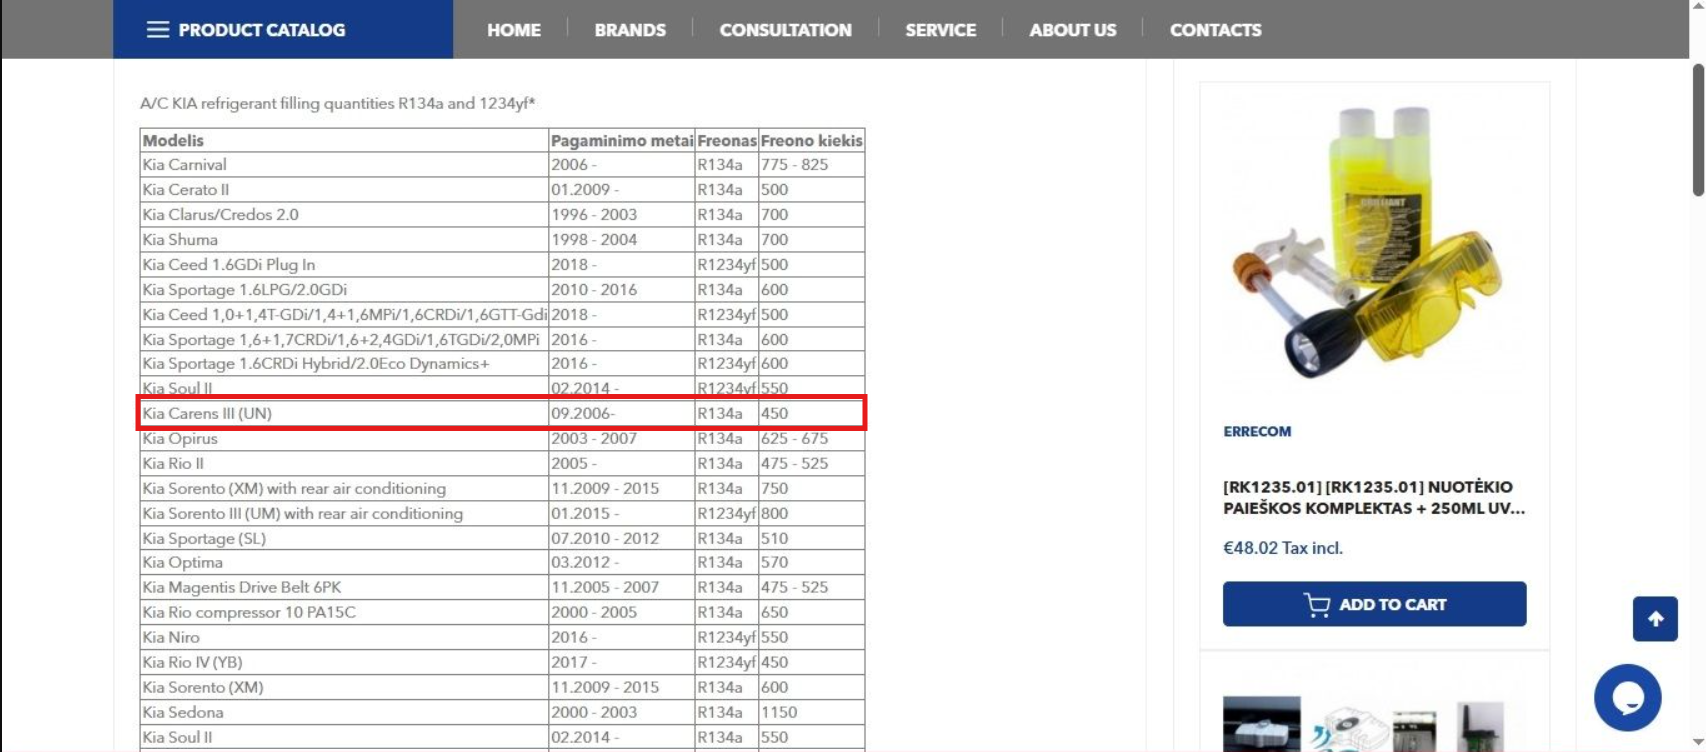Click the Kia Shuma cell
Screen dimensions: 1706x752
[x=344, y=240]
